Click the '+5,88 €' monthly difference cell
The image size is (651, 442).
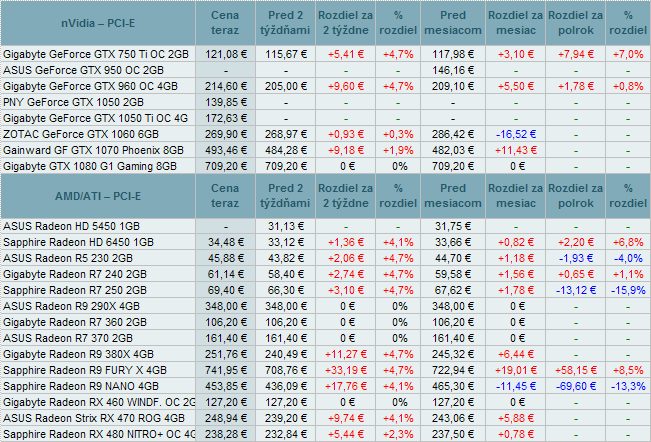pos(516,418)
